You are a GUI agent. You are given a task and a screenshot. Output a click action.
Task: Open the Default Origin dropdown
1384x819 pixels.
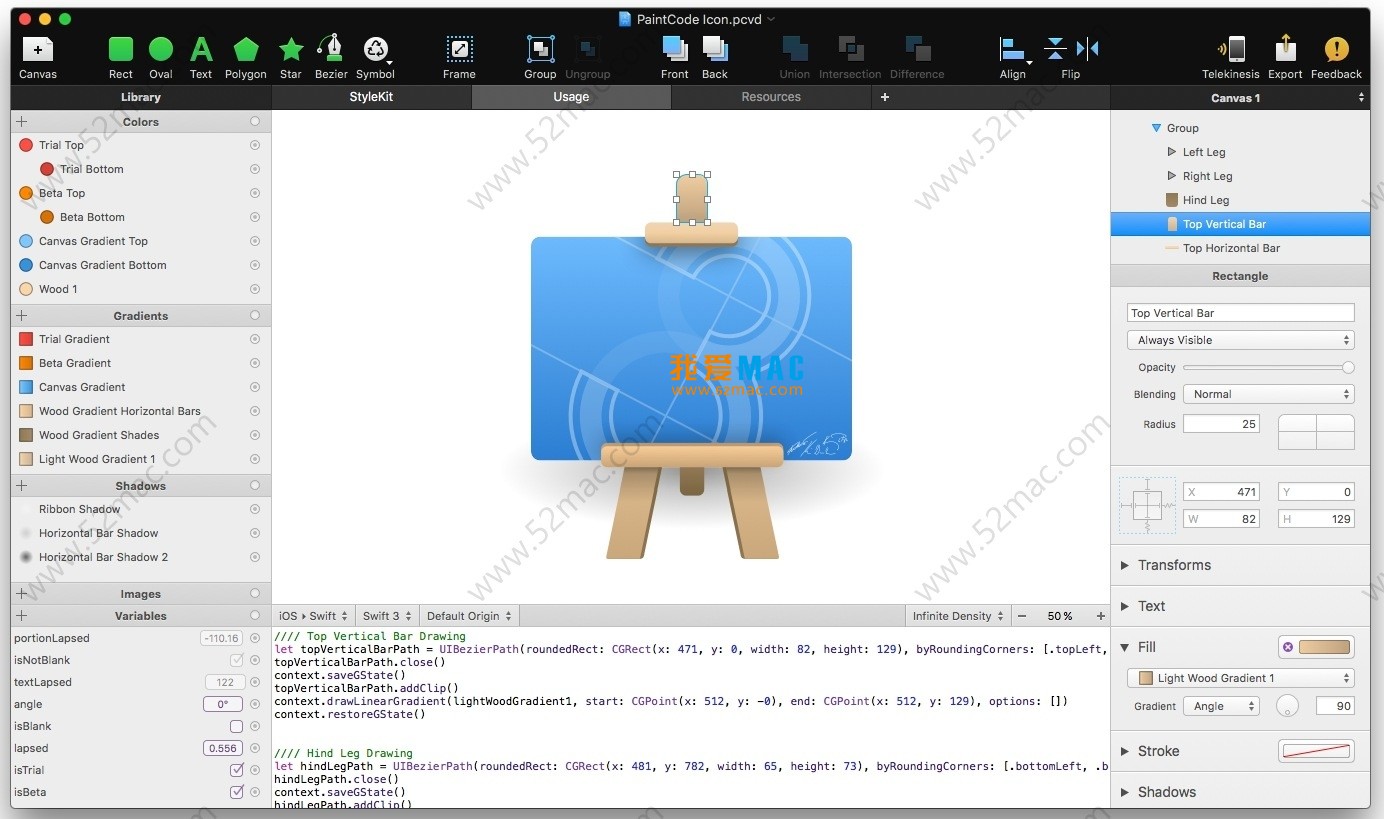469,616
